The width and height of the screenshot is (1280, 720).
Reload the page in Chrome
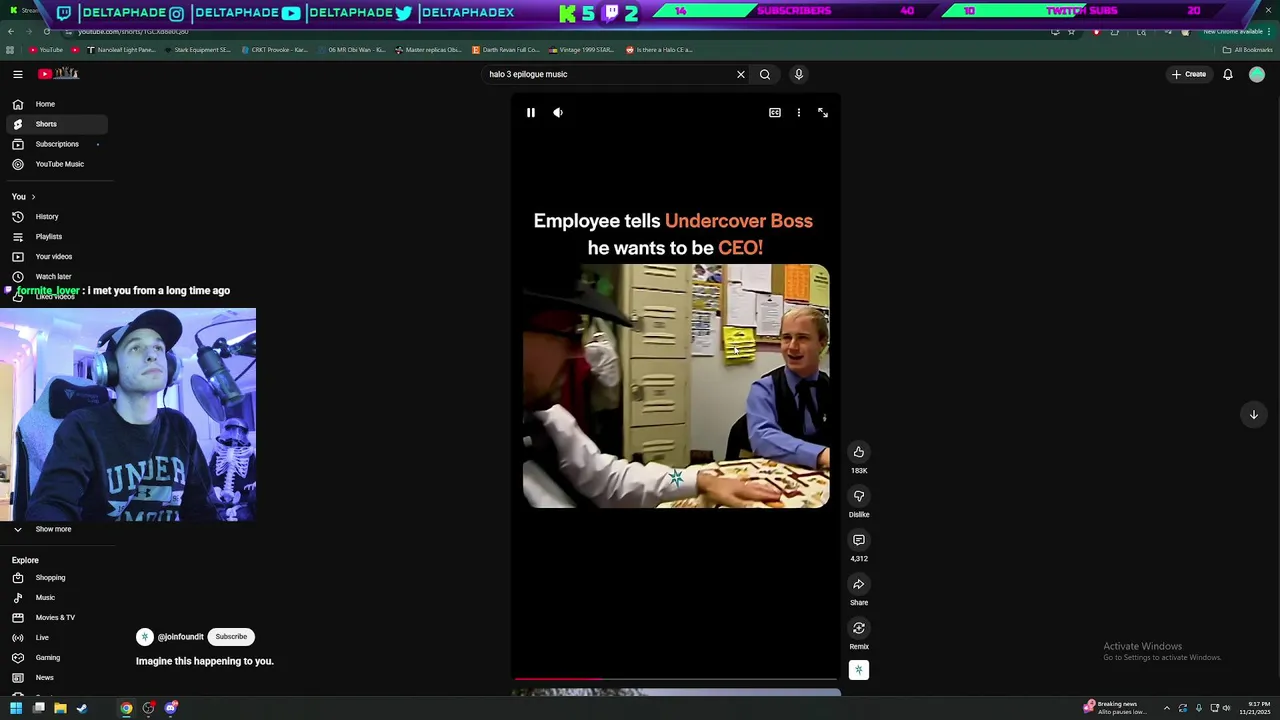pyautogui.click(x=46, y=32)
